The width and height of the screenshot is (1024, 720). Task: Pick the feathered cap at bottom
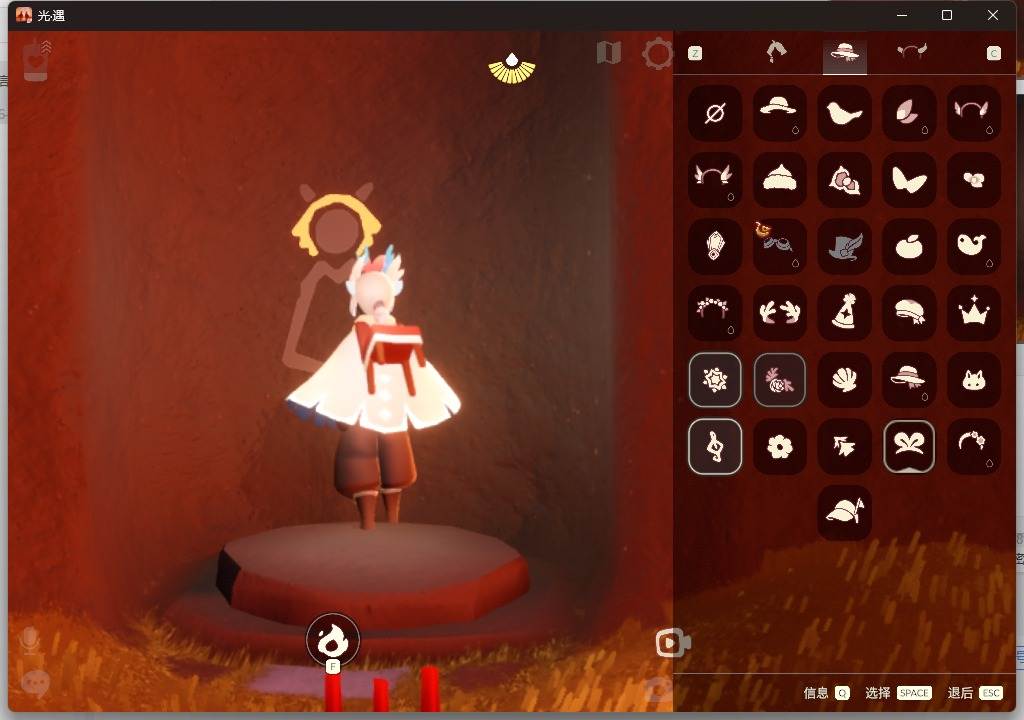(x=844, y=513)
